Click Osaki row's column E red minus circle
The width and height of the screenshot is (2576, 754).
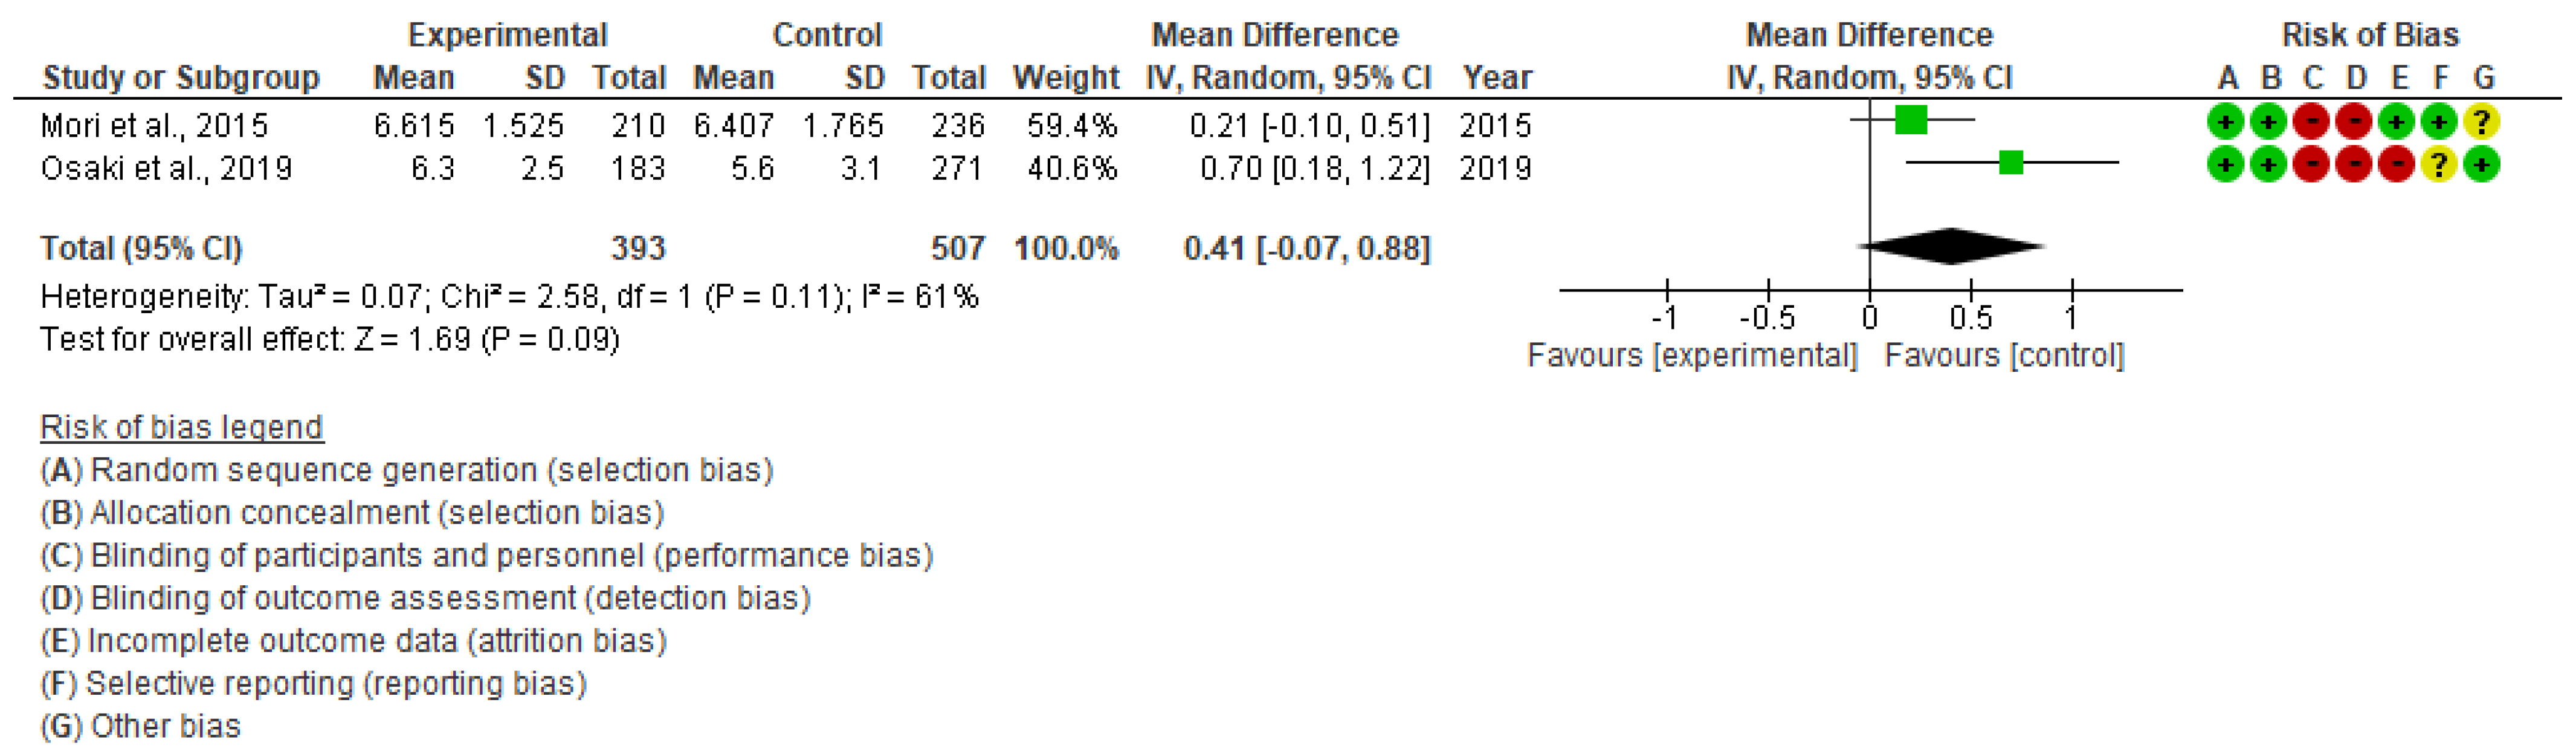pyautogui.click(x=2396, y=164)
